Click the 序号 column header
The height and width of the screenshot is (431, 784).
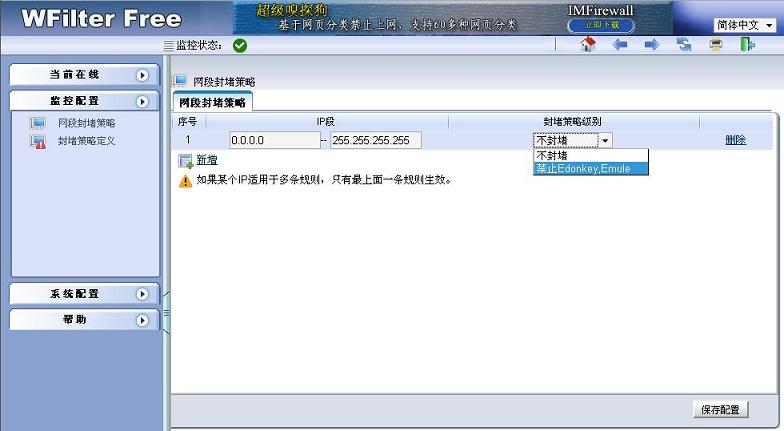(188, 122)
